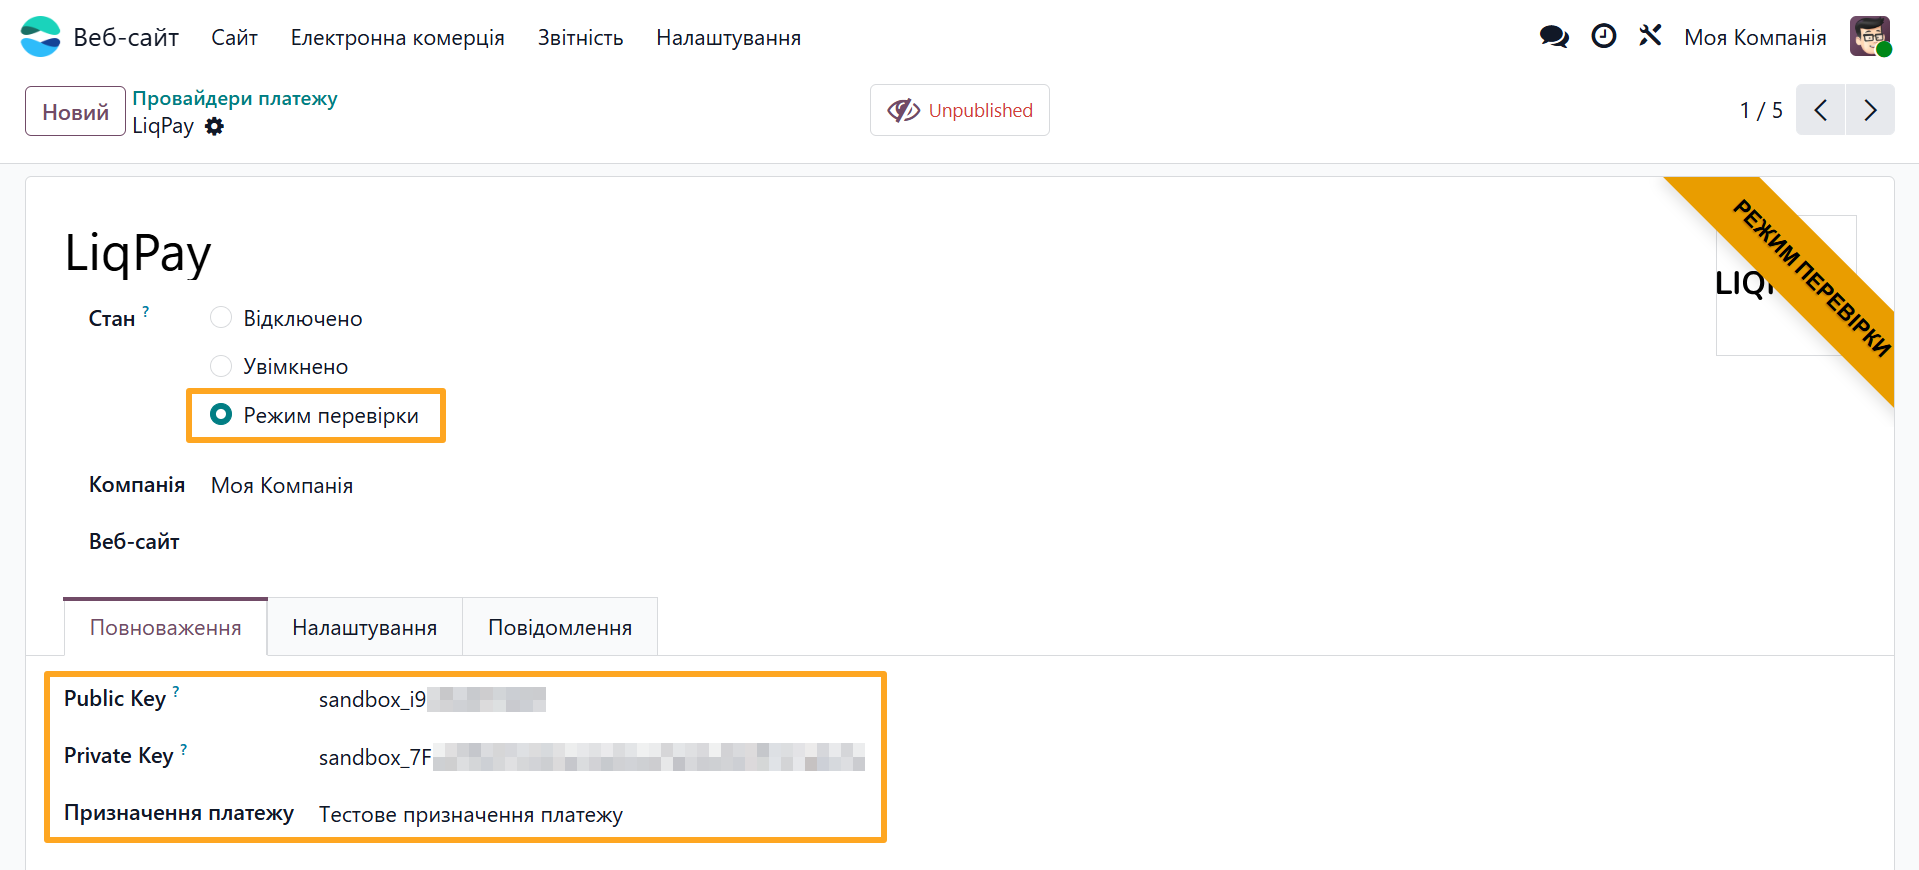Click the Private Key input field
1919x870 pixels.
click(x=592, y=757)
